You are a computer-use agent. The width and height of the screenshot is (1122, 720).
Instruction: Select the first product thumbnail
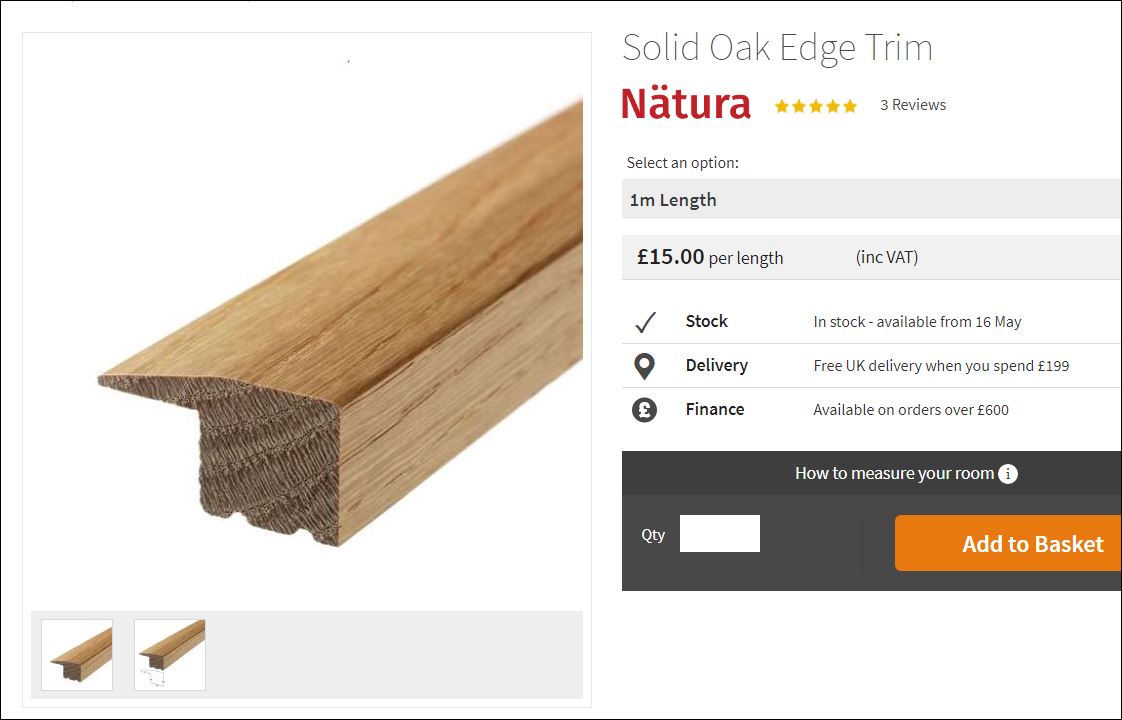77,655
